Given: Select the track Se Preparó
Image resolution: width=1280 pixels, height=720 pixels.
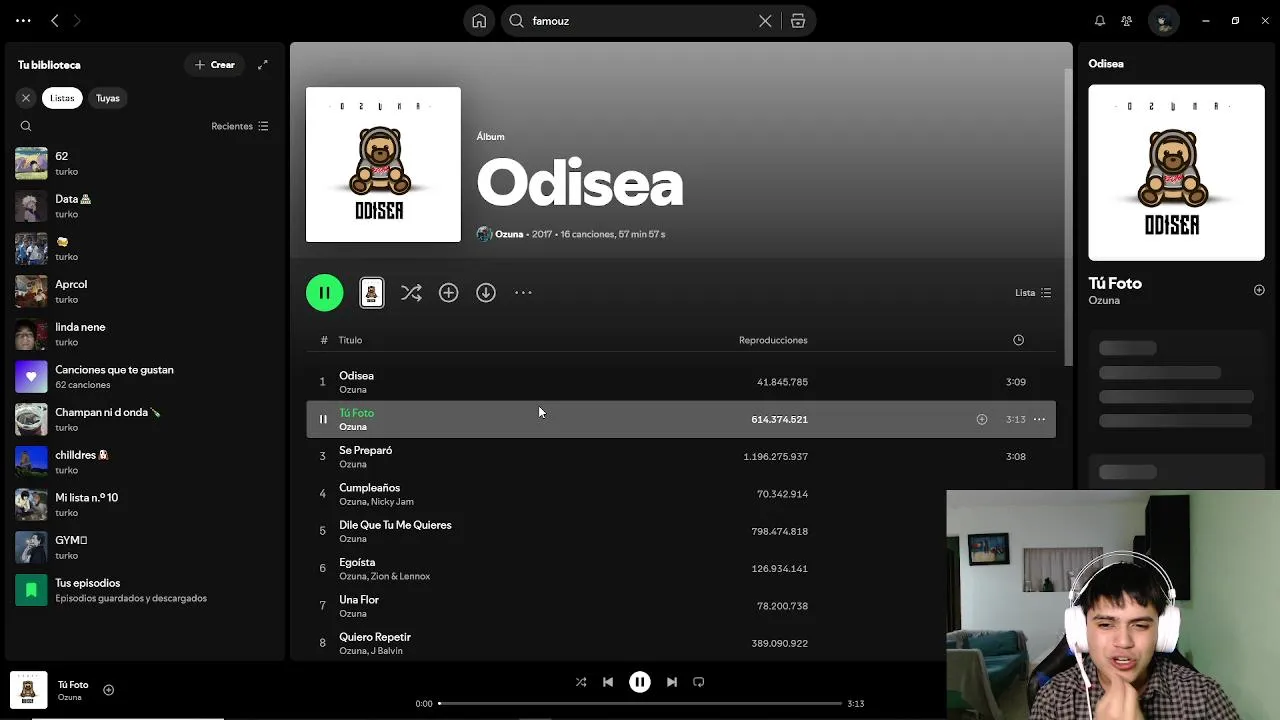Looking at the screenshot, I should click(681, 457).
